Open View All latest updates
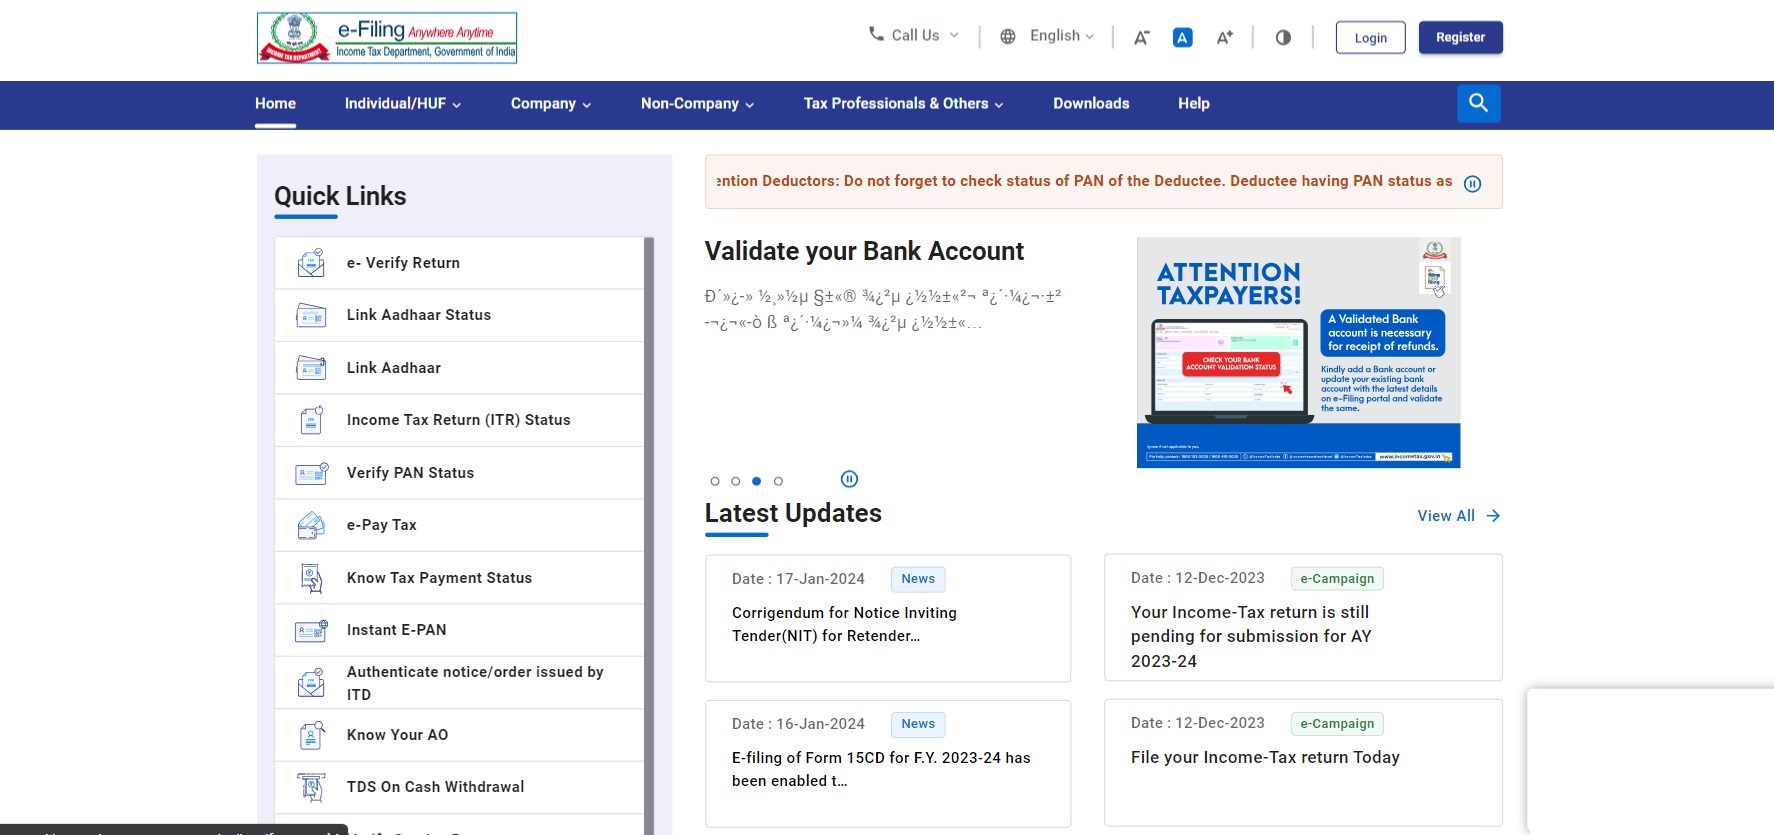 1458,516
